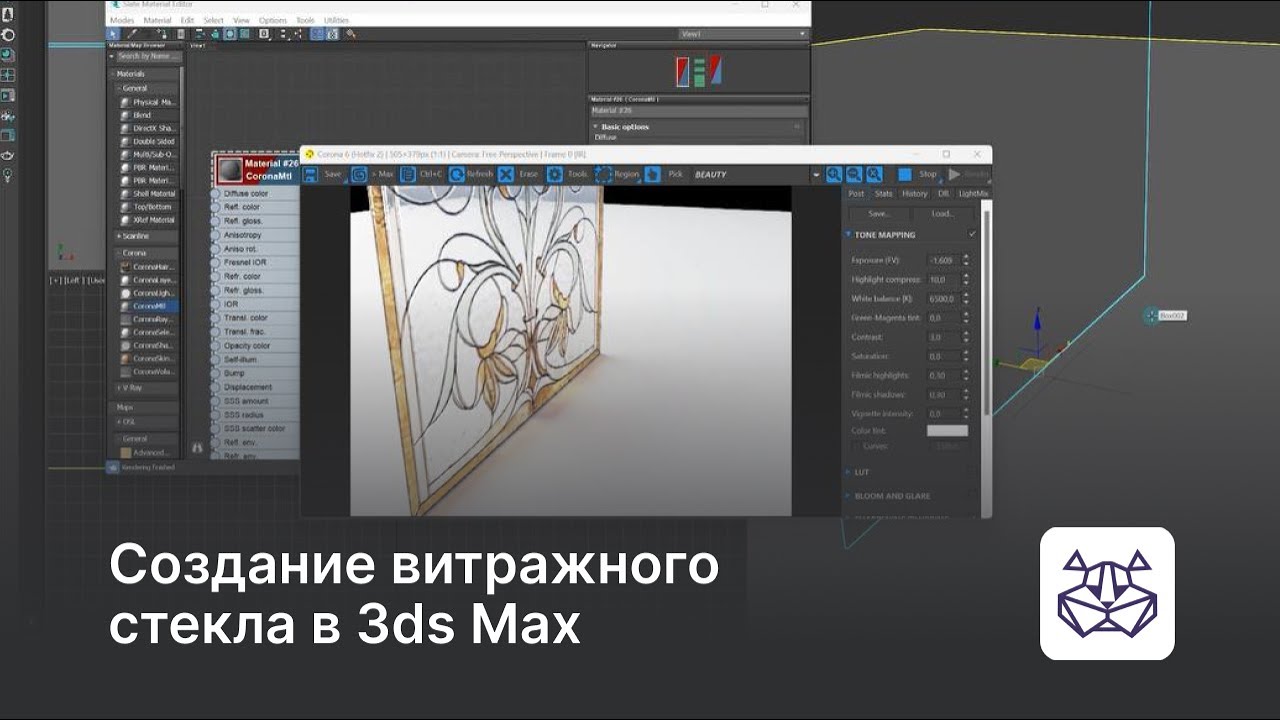Click the lightbulb icon in left Max toolbar
This screenshot has height=720, width=1280.
tap(8, 175)
